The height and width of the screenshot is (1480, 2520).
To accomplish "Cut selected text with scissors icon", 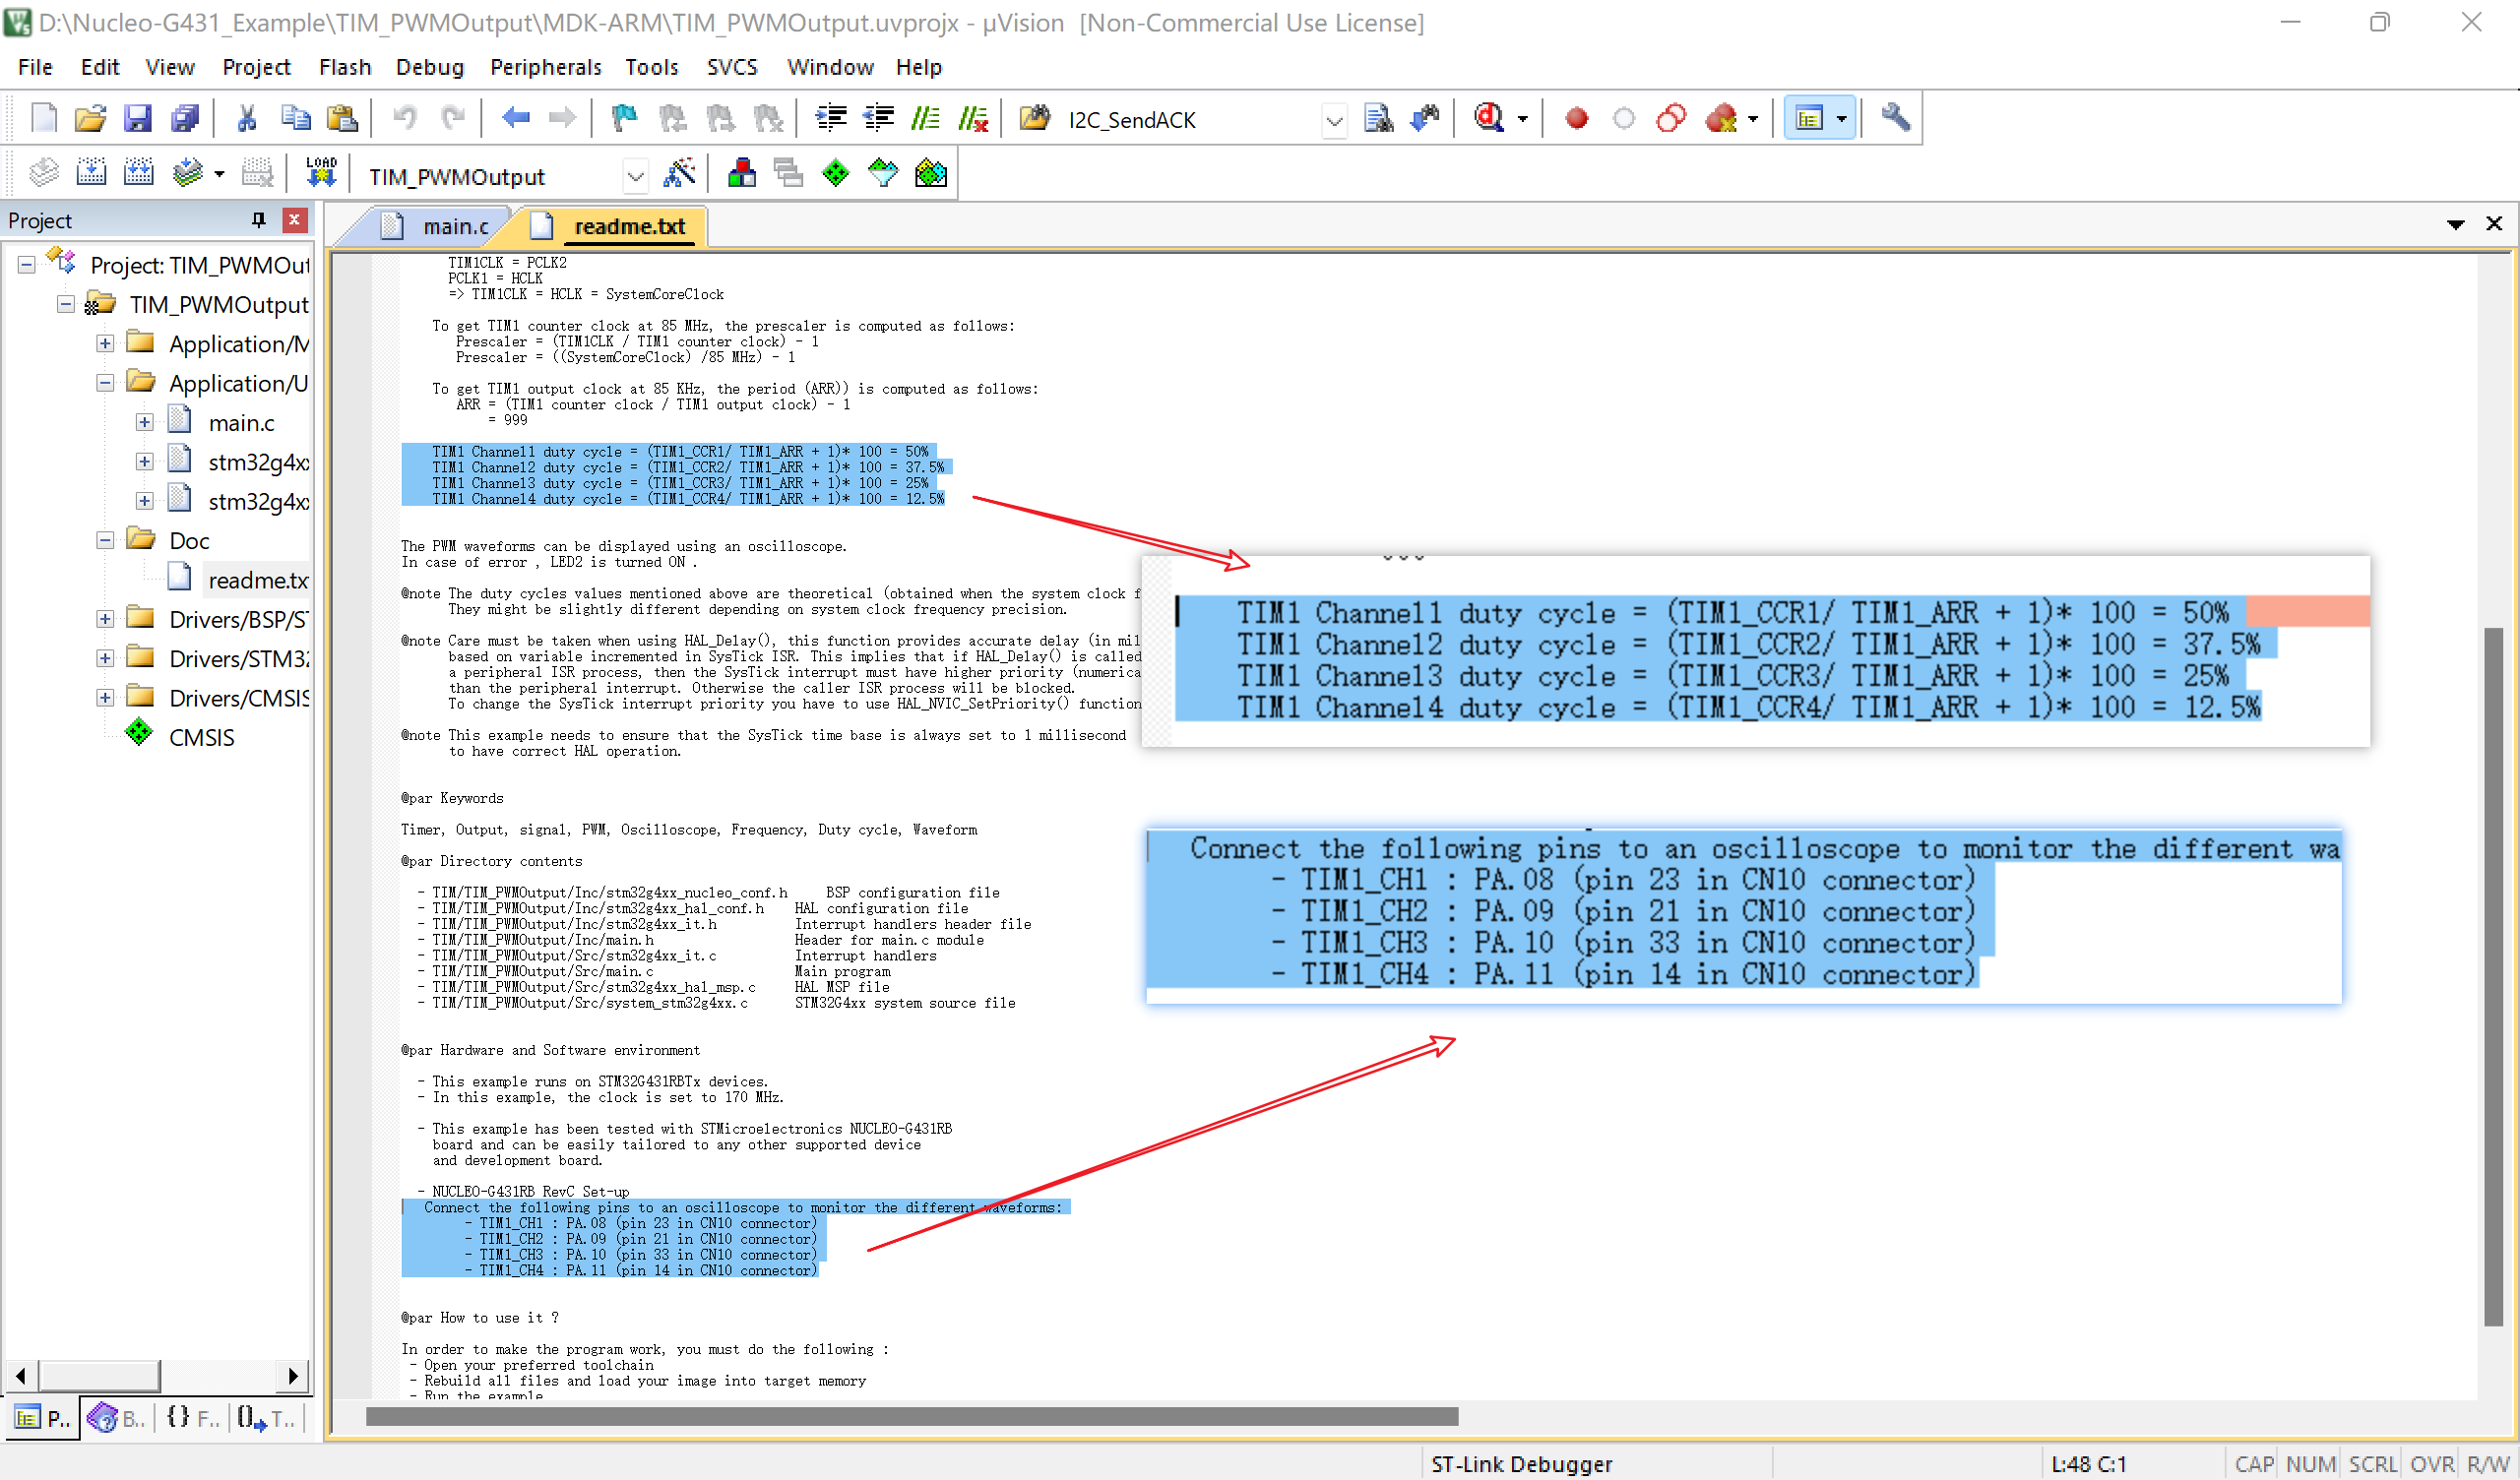I will [x=246, y=118].
